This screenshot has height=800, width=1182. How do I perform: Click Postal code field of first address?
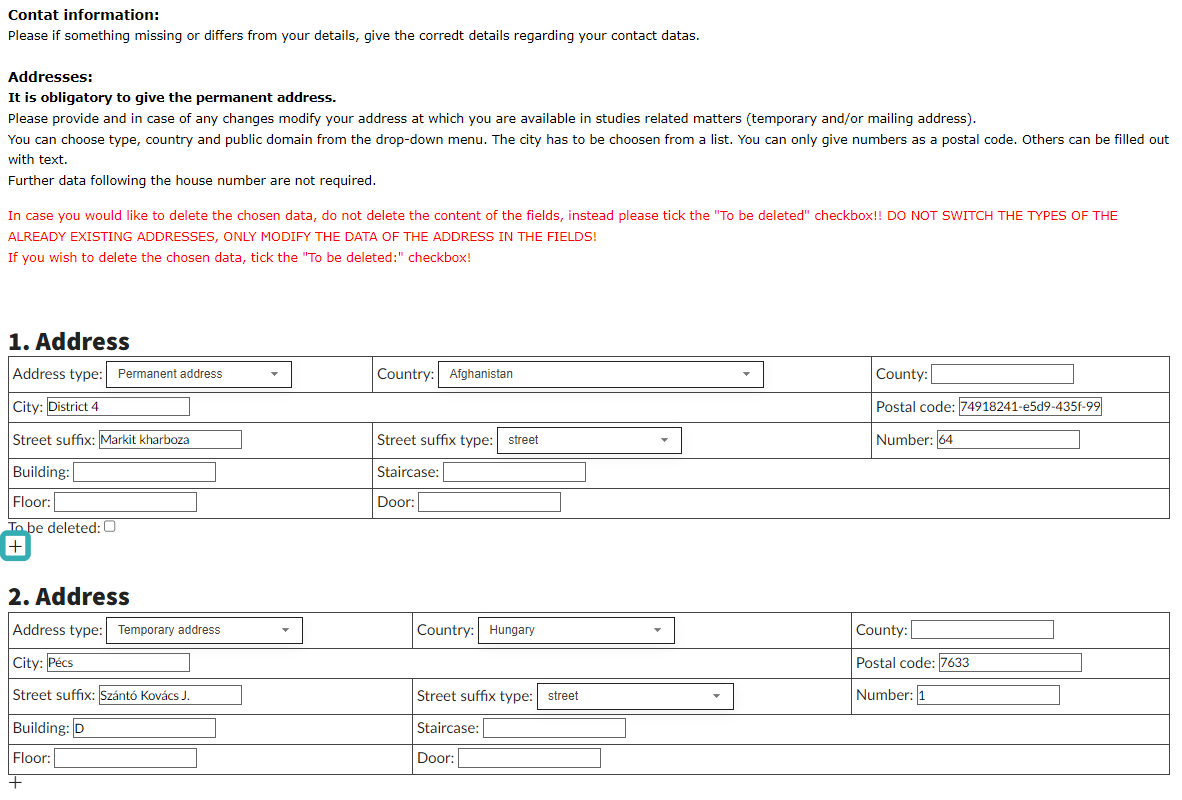1030,407
